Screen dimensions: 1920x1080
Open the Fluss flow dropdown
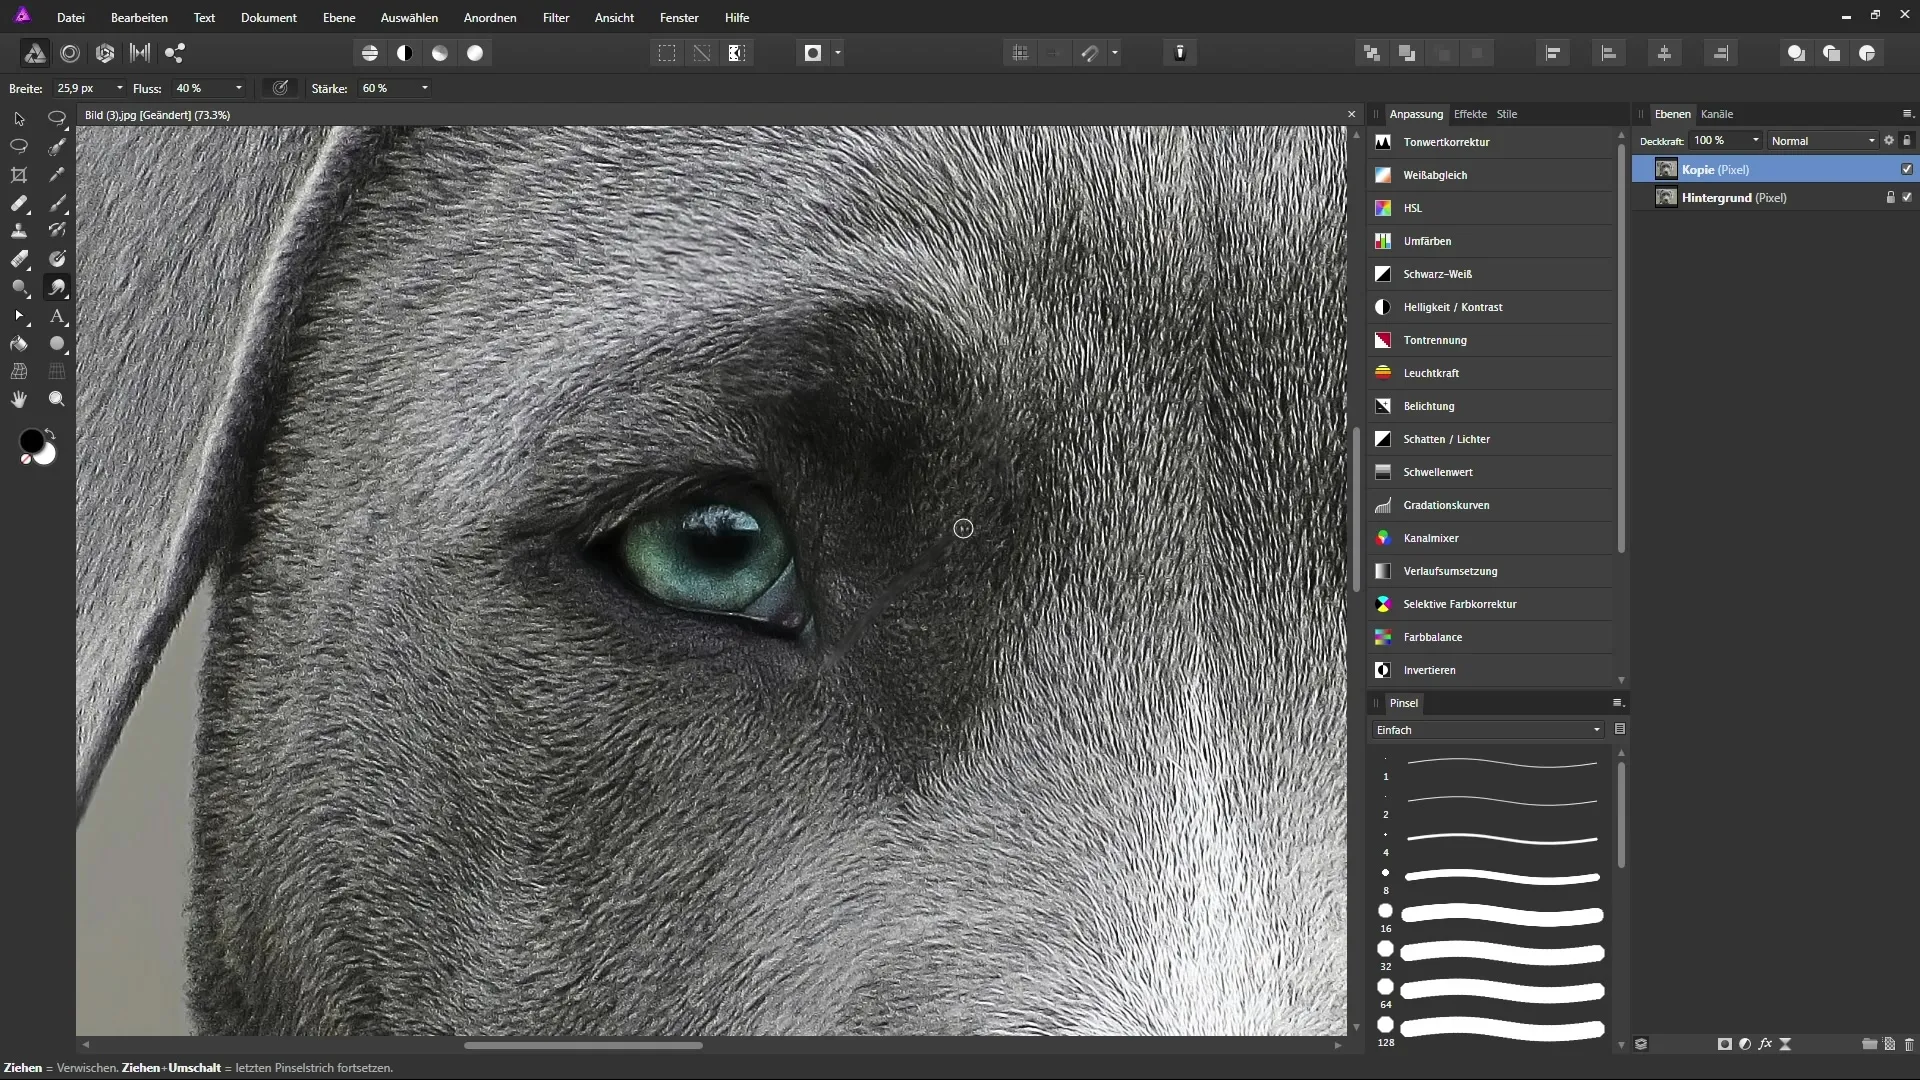[x=239, y=88]
